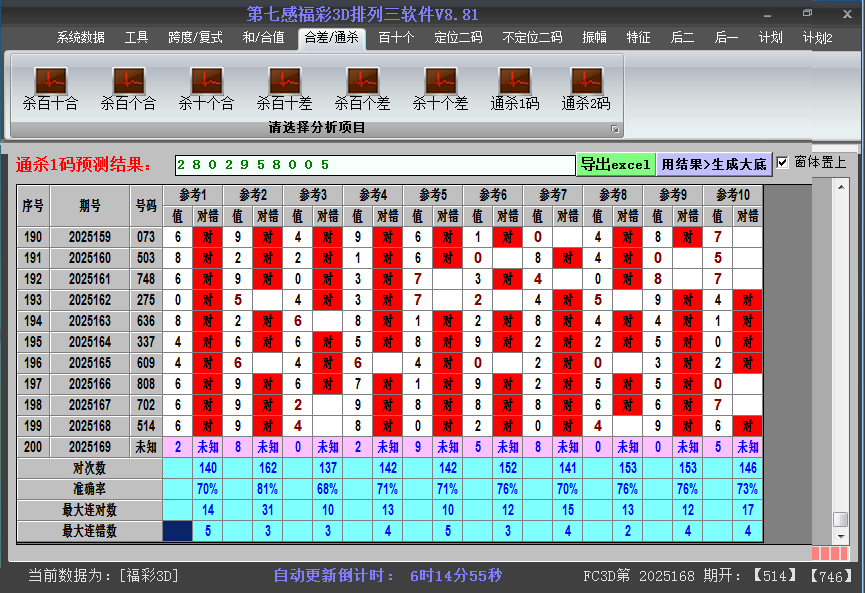Restore down the application window
Screen dimensions: 865x593
[x=807, y=13]
